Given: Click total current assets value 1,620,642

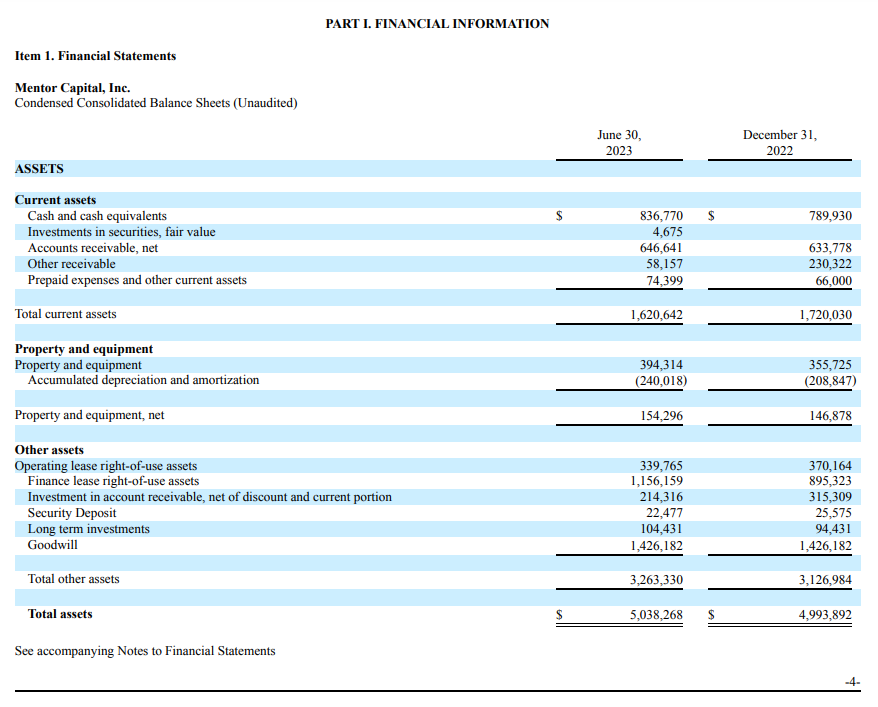Looking at the screenshot, I should point(656,315).
